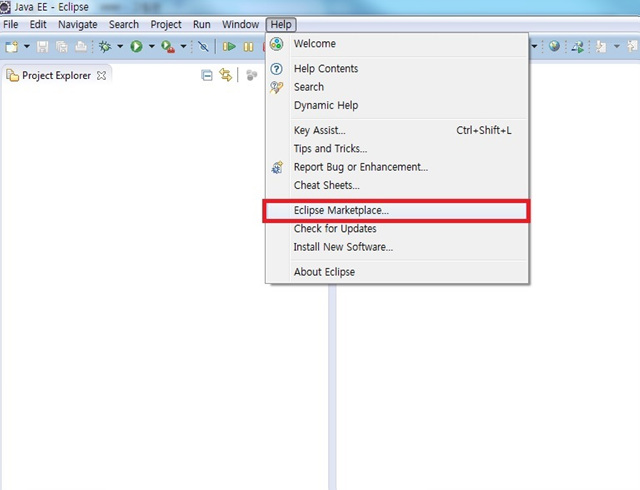
Task: Select Check for Updates menu entry
Action: [397, 229]
